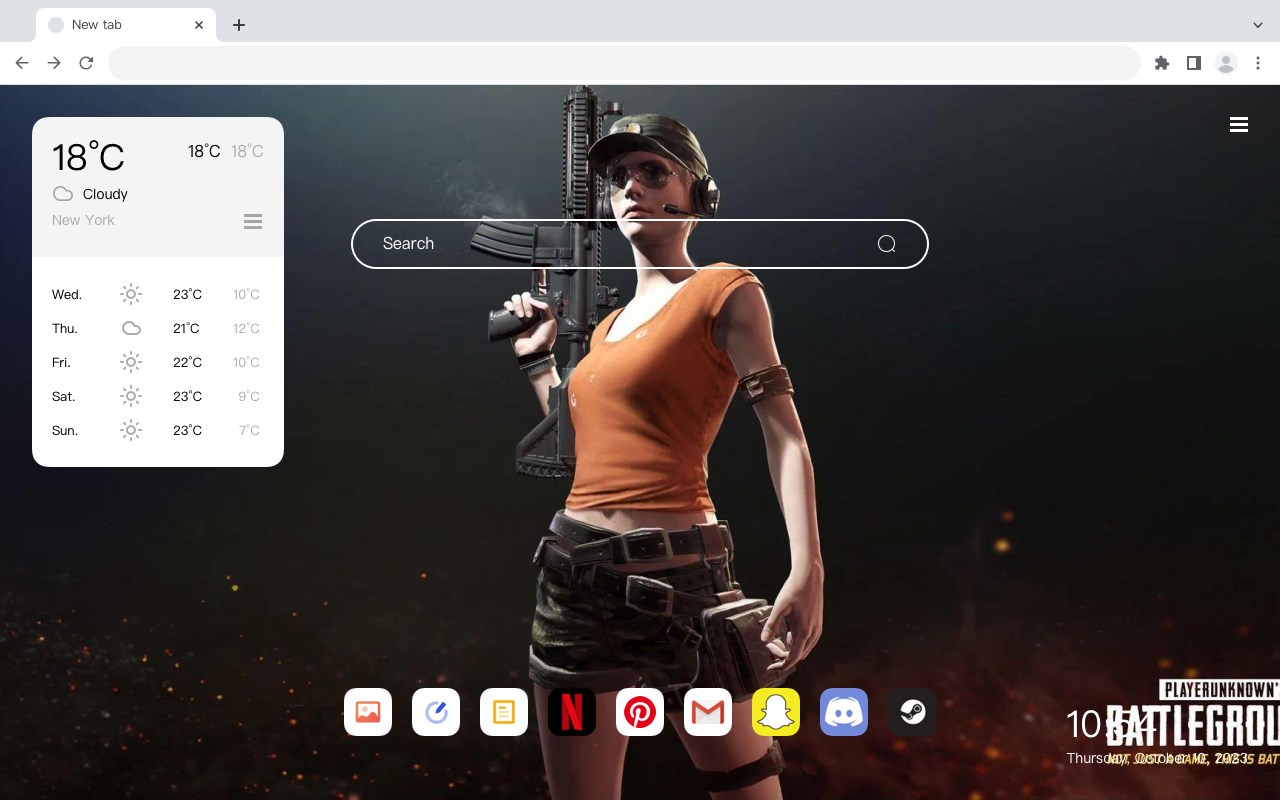Screen dimensions: 1280x800
Task: Expand the tab search chevron
Action: tap(1258, 25)
